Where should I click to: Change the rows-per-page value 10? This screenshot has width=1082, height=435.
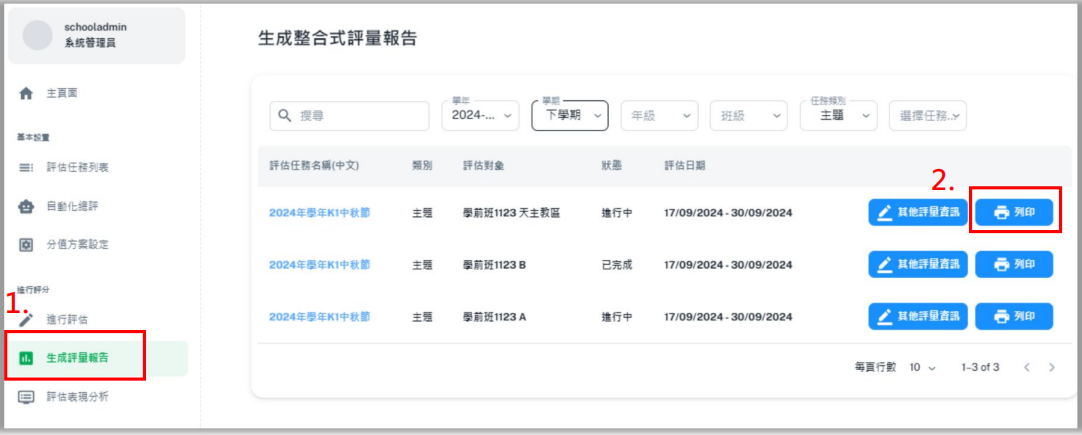pos(922,367)
